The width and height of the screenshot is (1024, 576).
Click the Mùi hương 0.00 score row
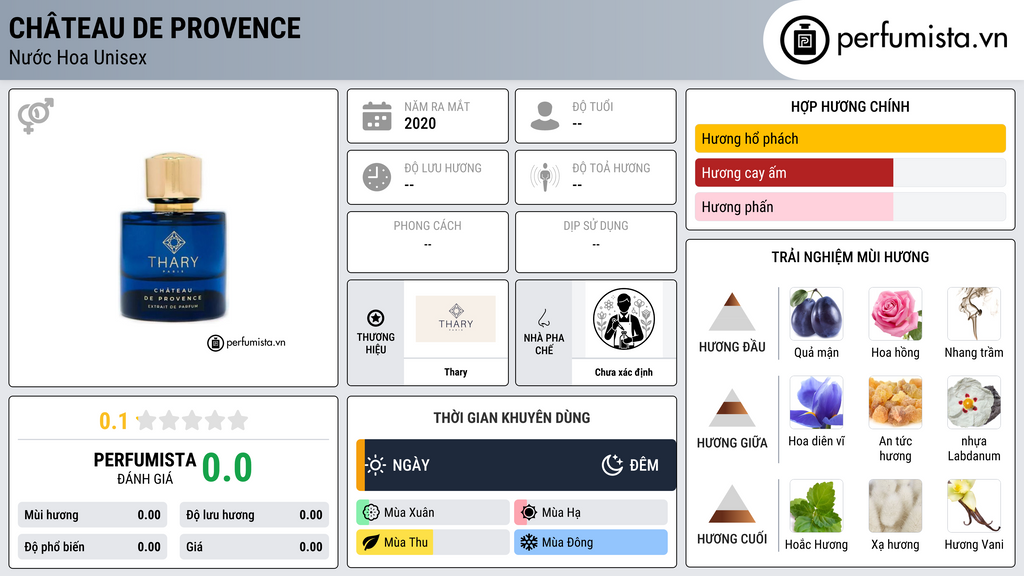pyautogui.click(x=92, y=515)
